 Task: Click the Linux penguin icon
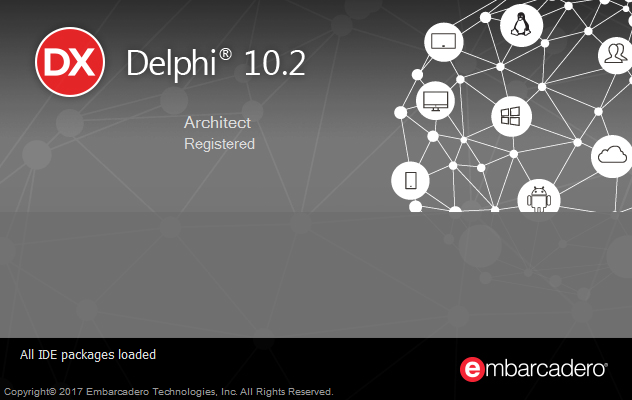[521, 25]
